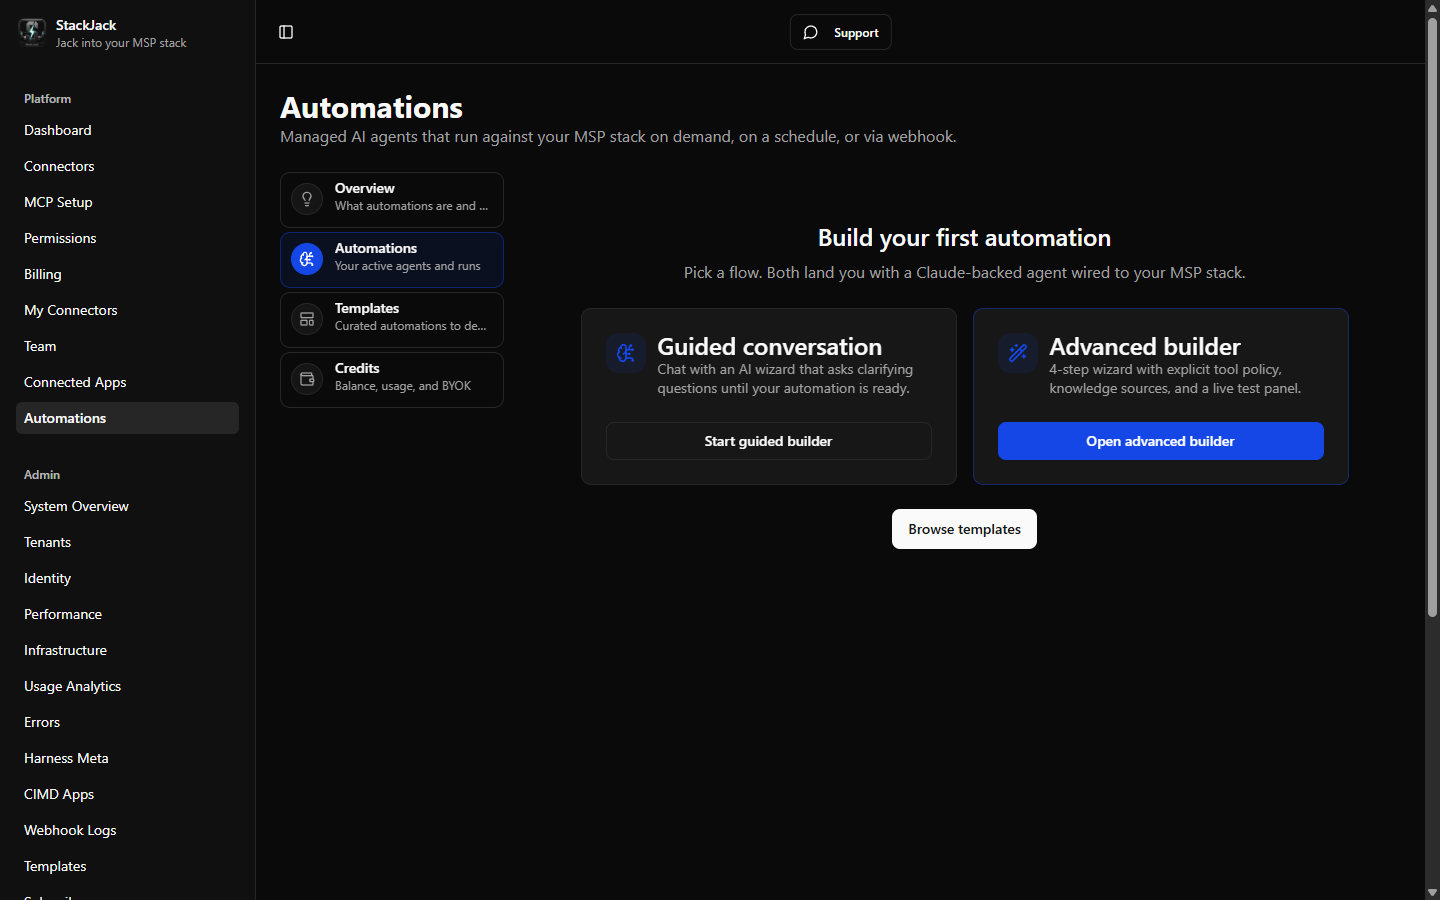Click the Templates layout icon
Viewport: 1440px width, 900px height.
click(307, 320)
